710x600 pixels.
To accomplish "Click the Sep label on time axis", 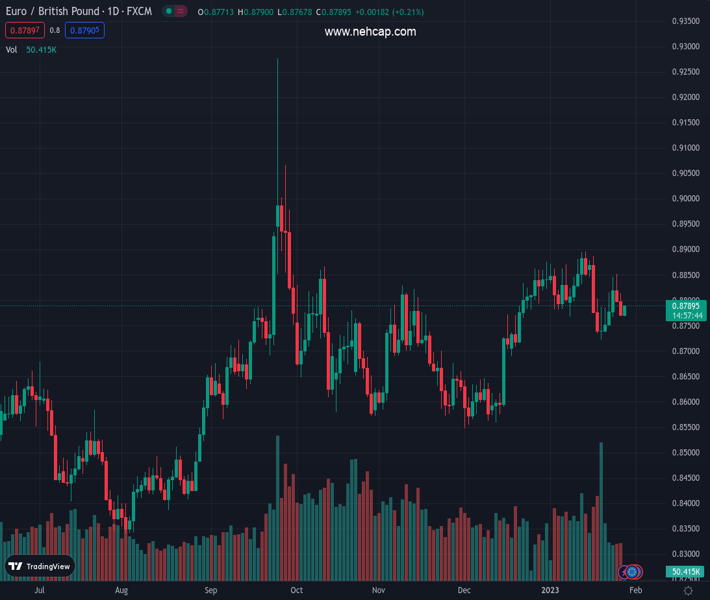I will coord(211,590).
